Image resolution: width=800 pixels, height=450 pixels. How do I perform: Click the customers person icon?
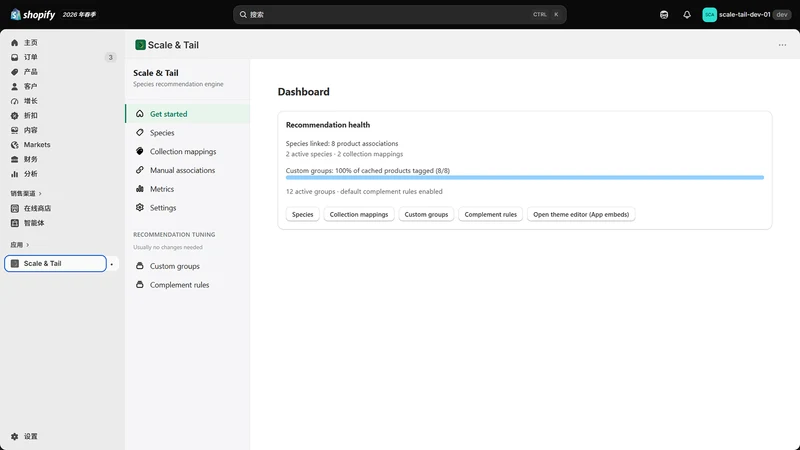coord(14,87)
